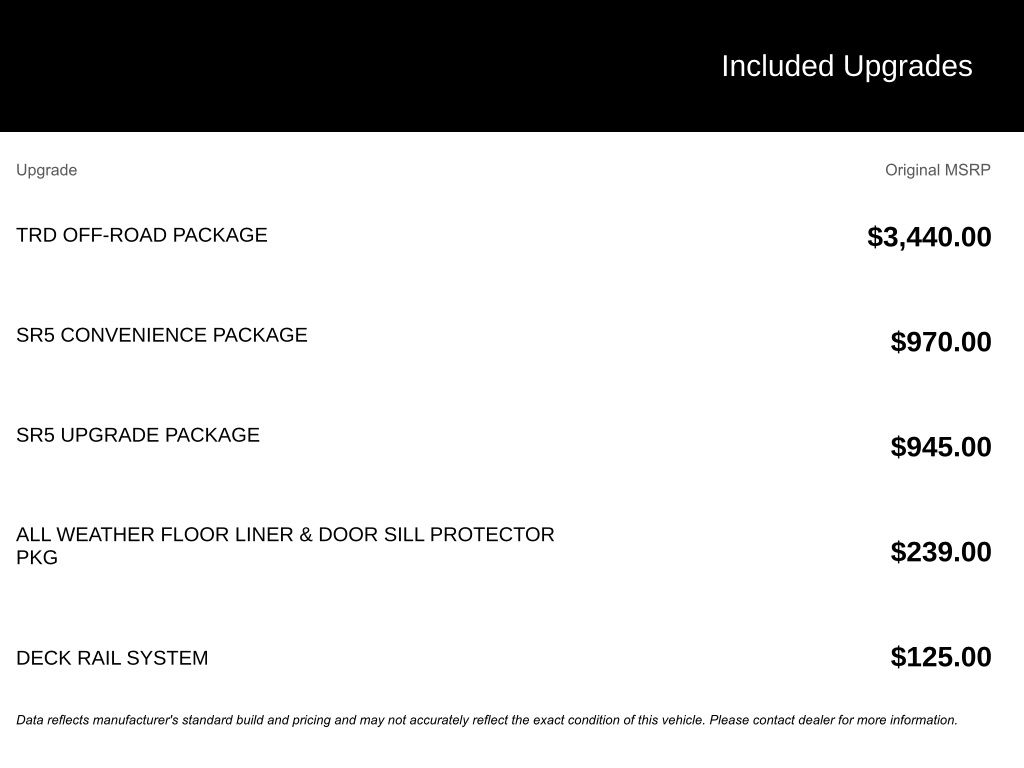Click the word CONVENIENCE in package name
This screenshot has width=1024, height=768.
(x=134, y=335)
